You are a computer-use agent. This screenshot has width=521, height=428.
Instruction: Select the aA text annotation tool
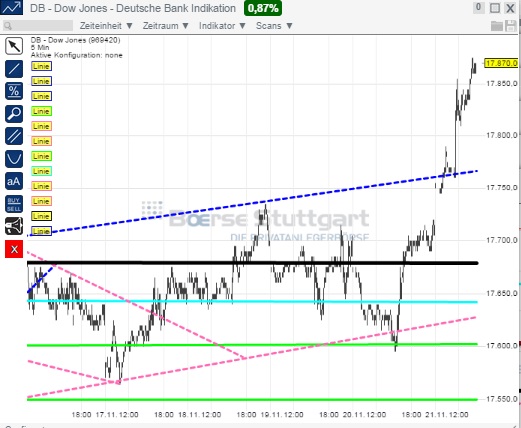pos(14,181)
